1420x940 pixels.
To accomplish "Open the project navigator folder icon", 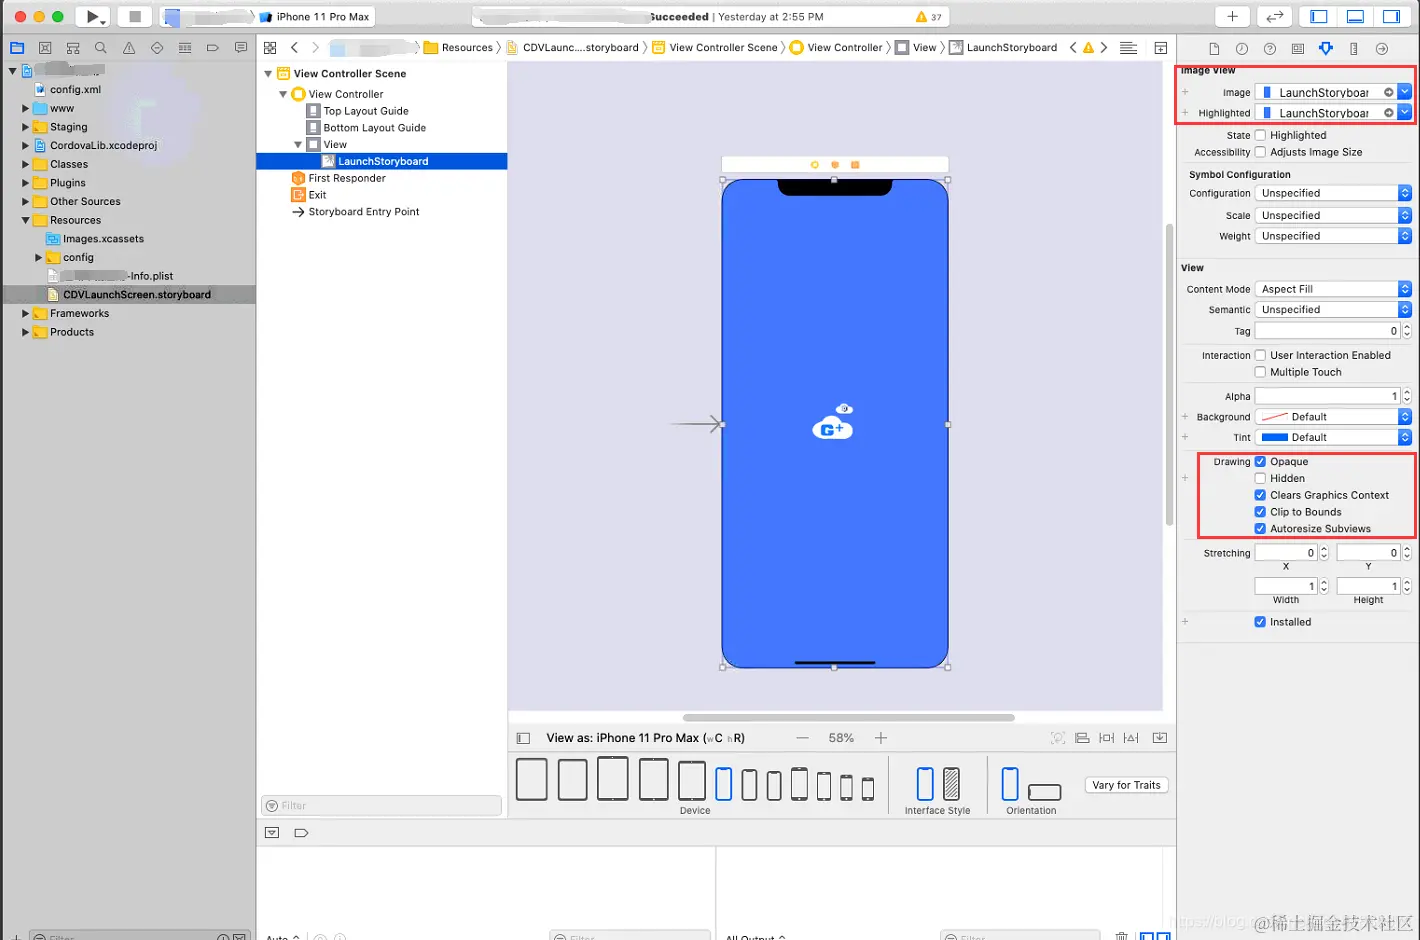I will (17, 48).
